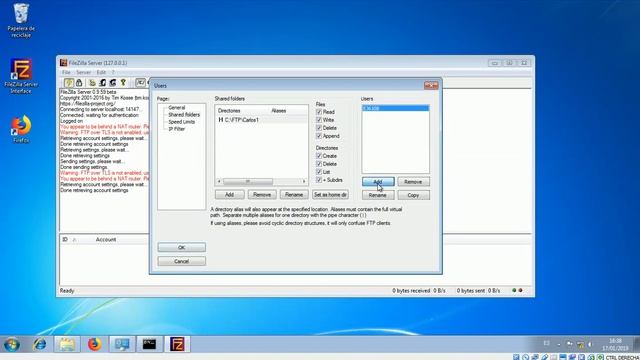Image resolution: width=640 pixels, height=360 pixels.
Task: Click the yellow help toolbar icon
Action: [x=123, y=83]
